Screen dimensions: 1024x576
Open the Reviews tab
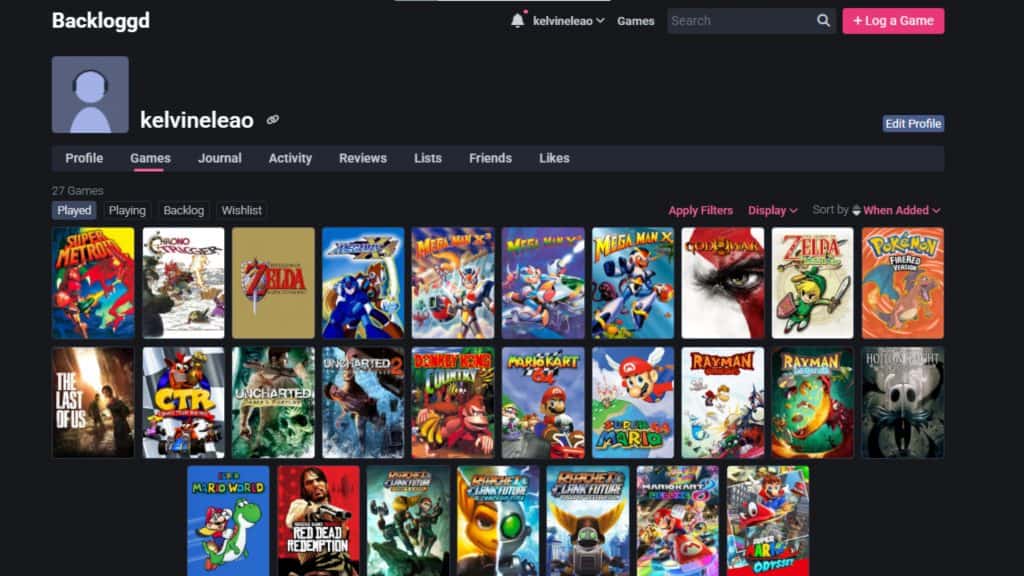[362, 158]
